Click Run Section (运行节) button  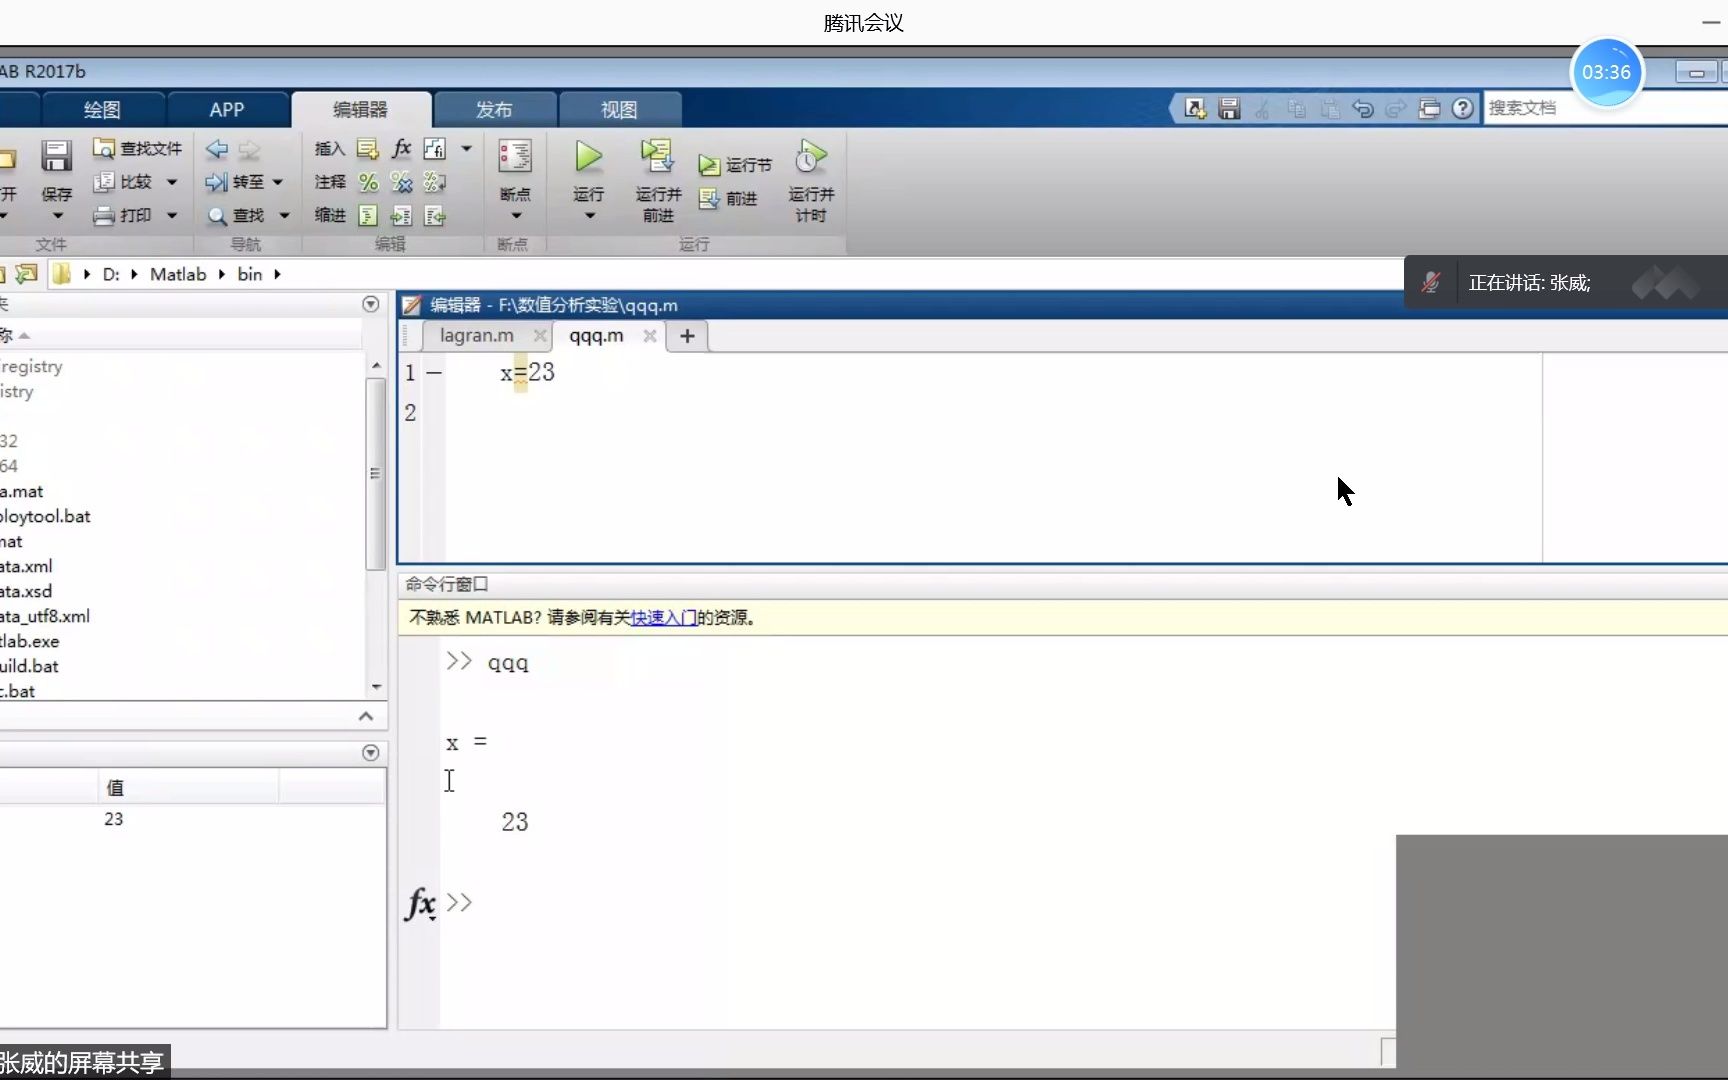point(735,165)
